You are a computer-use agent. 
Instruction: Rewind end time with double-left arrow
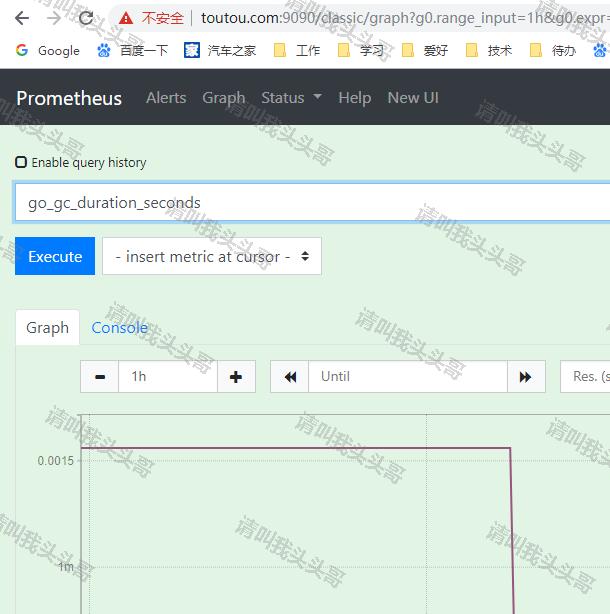tap(290, 377)
